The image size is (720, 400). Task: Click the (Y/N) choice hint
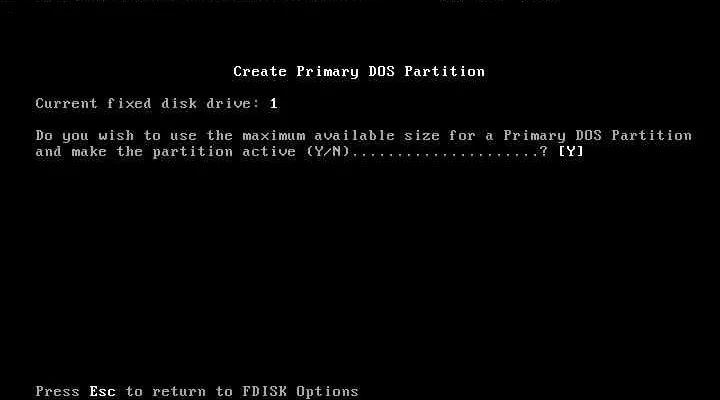tap(327, 152)
